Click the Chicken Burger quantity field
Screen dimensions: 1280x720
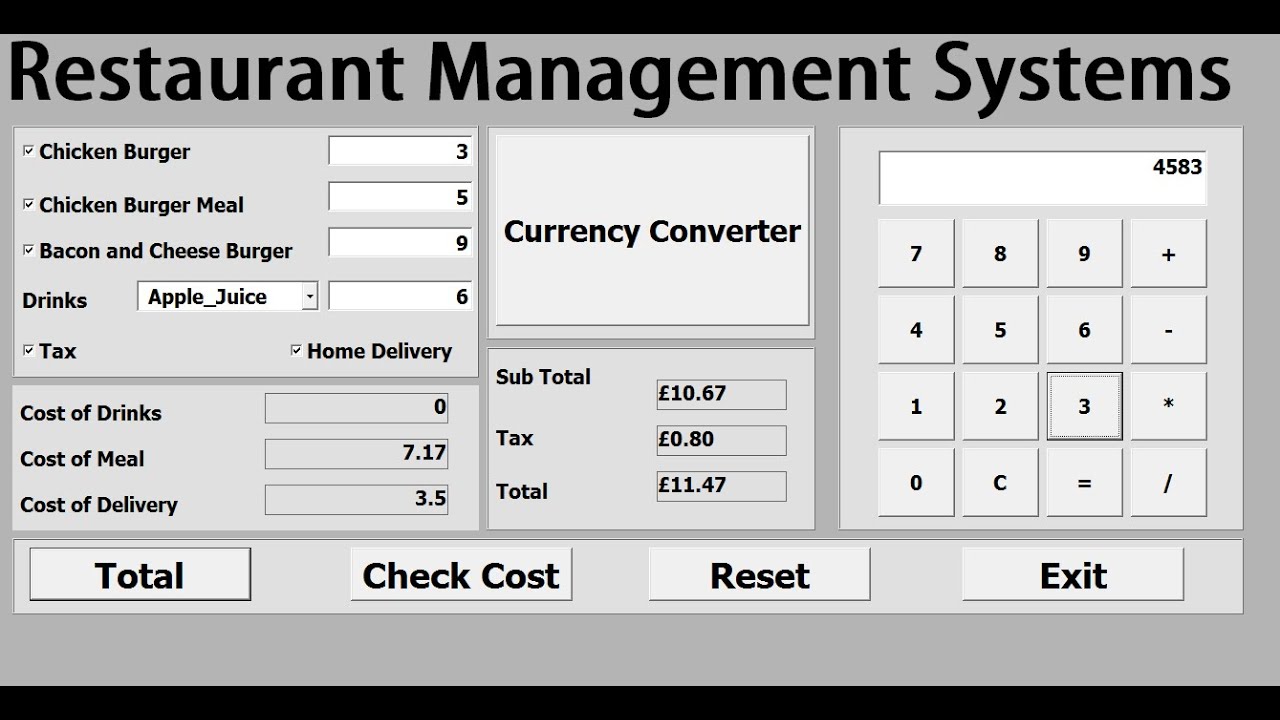[400, 151]
